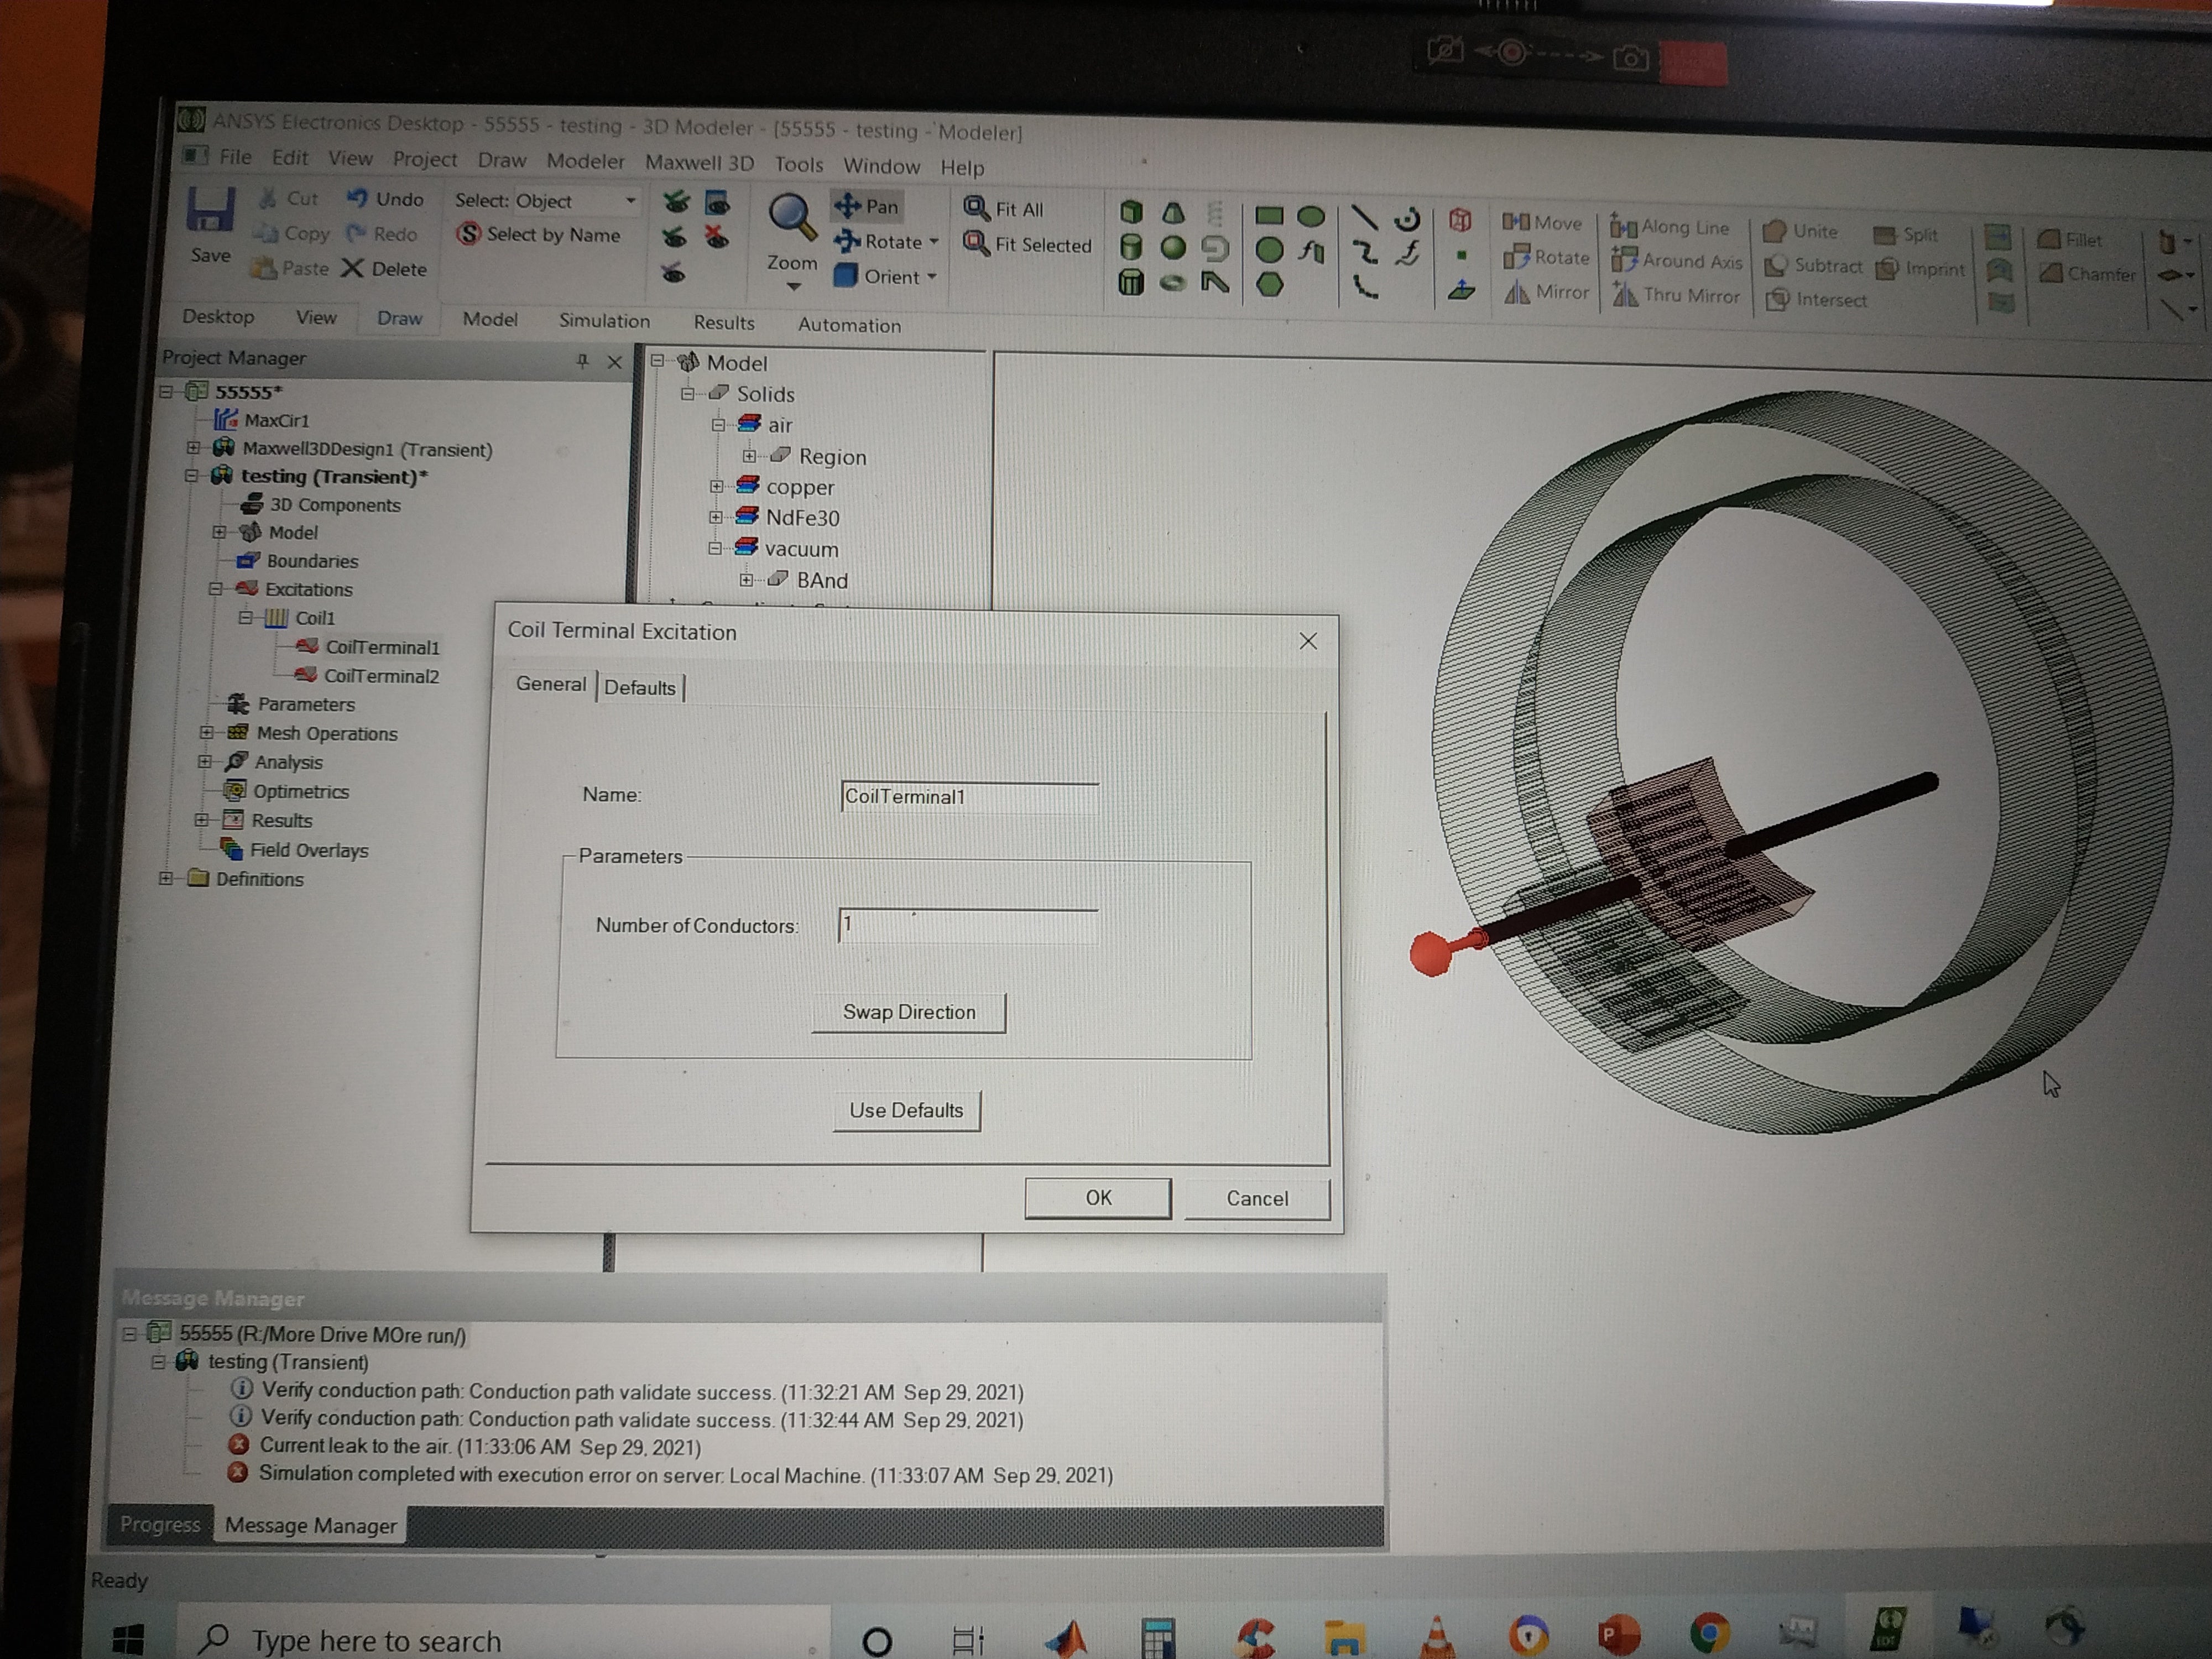Expand Maxwell3DDesign1 (Transient) node

[193, 448]
